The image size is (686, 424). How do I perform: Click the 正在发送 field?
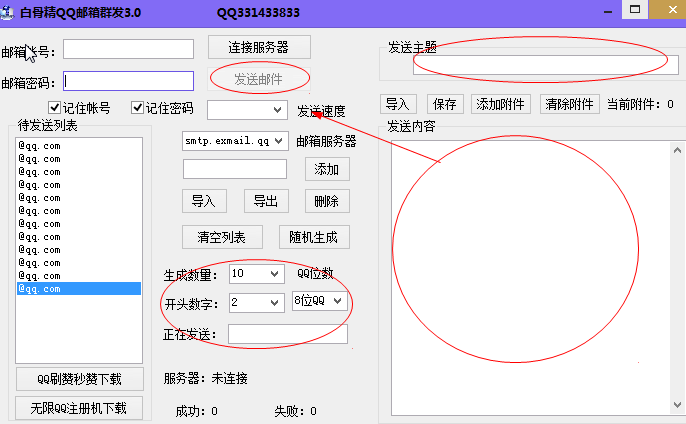(x=288, y=334)
